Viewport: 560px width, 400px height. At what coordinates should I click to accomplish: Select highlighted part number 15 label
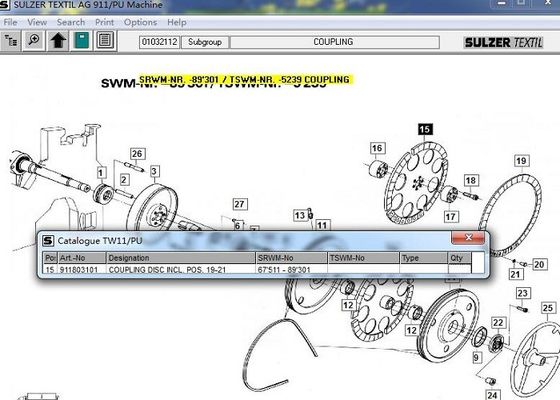pyautogui.click(x=425, y=129)
